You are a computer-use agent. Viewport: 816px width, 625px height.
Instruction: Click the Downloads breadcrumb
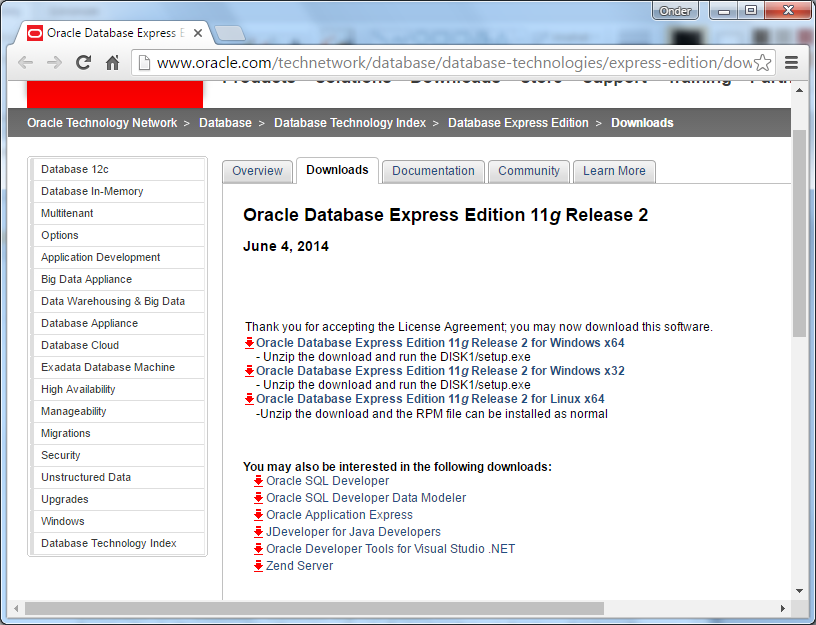tap(642, 123)
